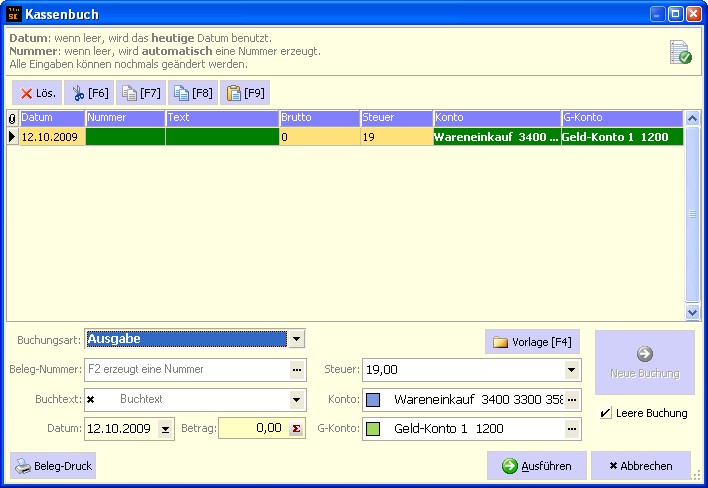
Task: Click the document checkmark icon at top right
Action: (680, 53)
